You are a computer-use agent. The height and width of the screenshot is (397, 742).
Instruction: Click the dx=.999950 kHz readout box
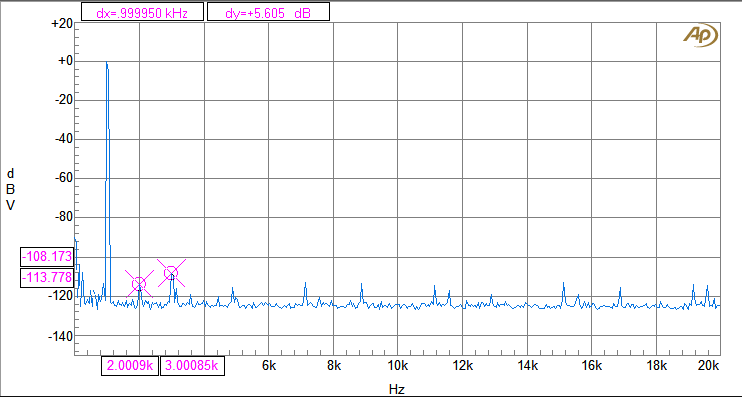coord(142,12)
